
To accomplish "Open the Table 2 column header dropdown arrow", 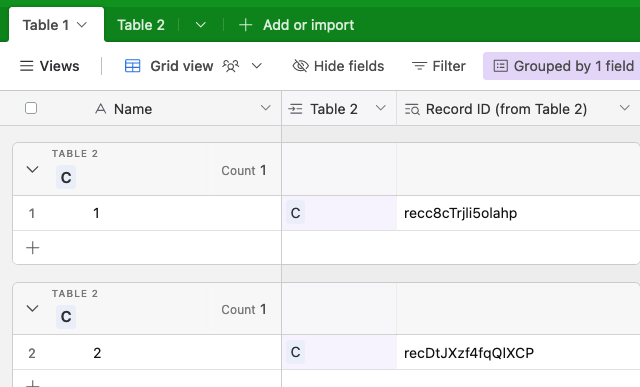I will point(381,108).
